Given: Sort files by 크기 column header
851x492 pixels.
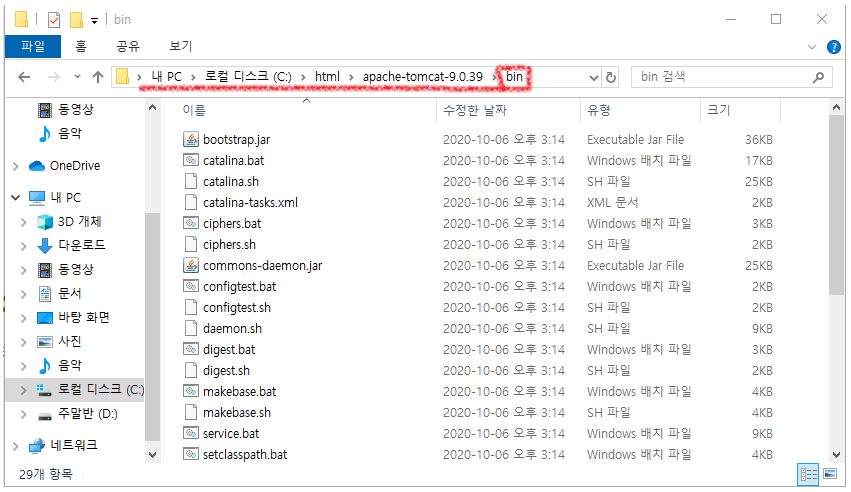Looking at the screenshot, I should [x=719, y=111].
